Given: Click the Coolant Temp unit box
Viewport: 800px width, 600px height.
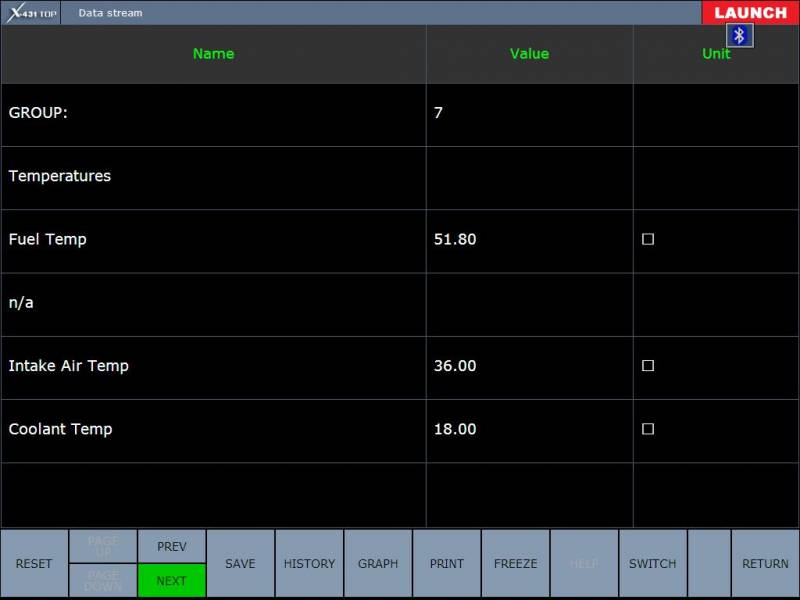Looking at the screenshot, I should 648,429.
